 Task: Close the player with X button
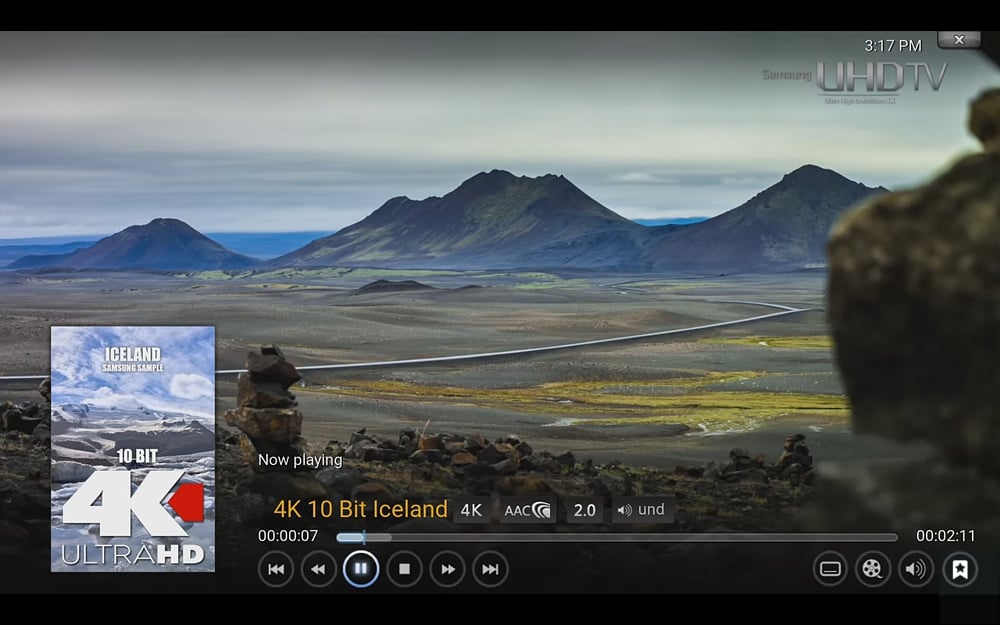pos(959,40)
